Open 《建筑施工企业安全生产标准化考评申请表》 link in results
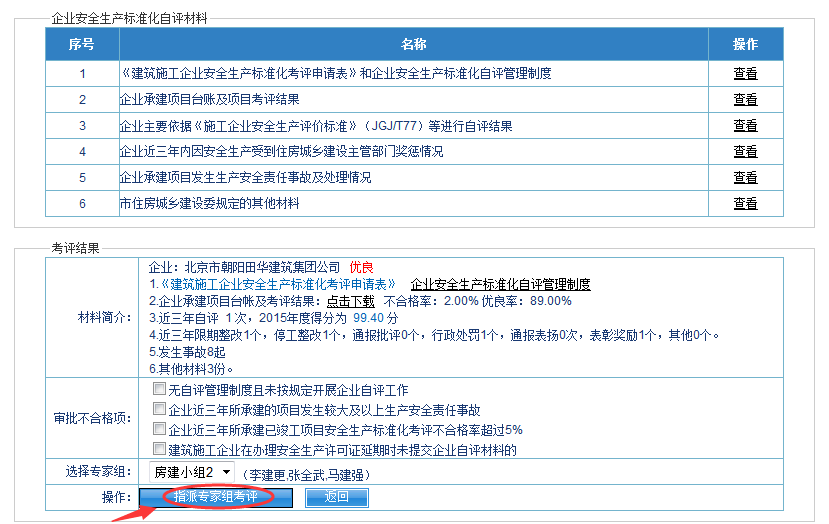 [276, 284]
